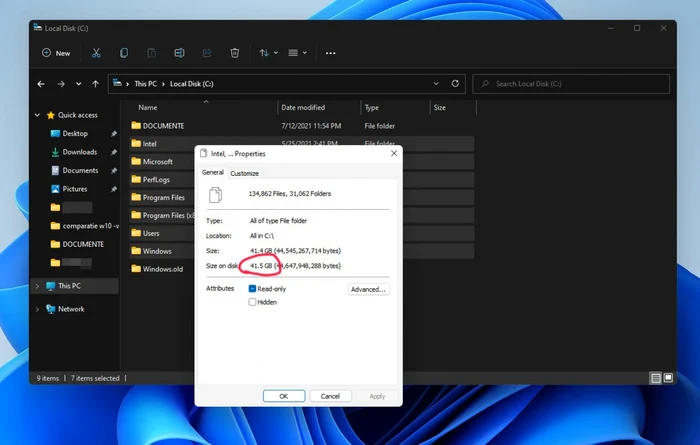The image size is (700, 445).
Task: Click Local Disk (C:) in address breadcrumb
Action: coord(192,84)
